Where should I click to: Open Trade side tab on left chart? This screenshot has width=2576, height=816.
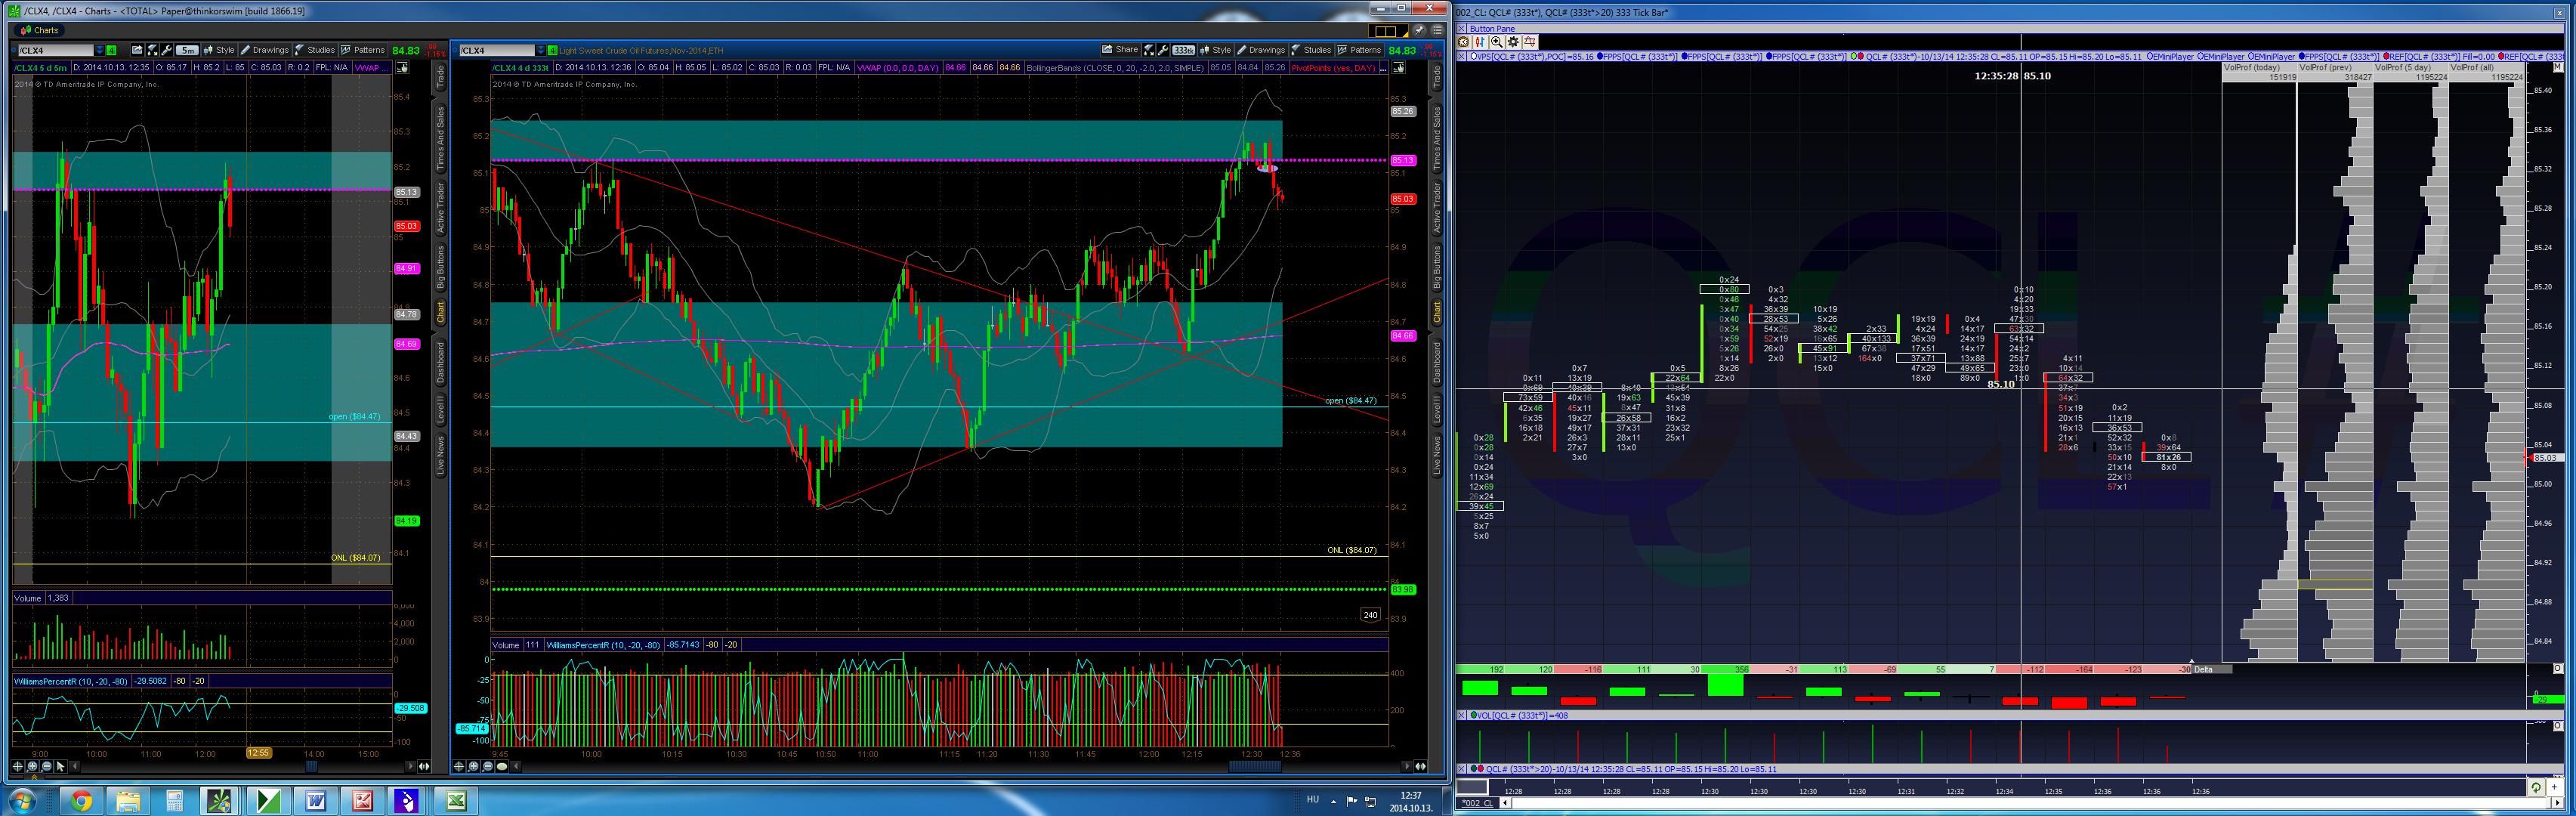click(x=440, y=77)
